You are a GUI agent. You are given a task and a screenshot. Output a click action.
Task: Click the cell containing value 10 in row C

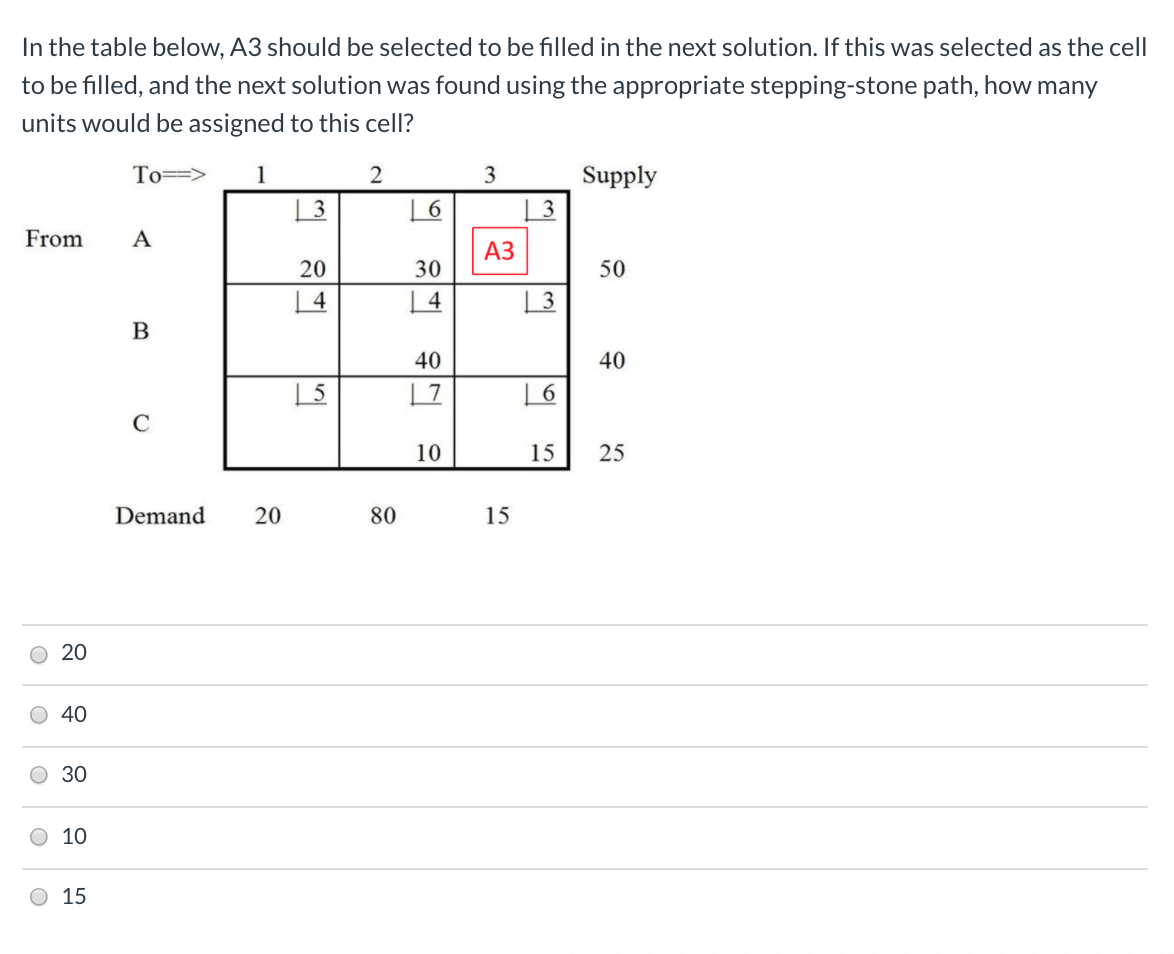click(427, 453)
